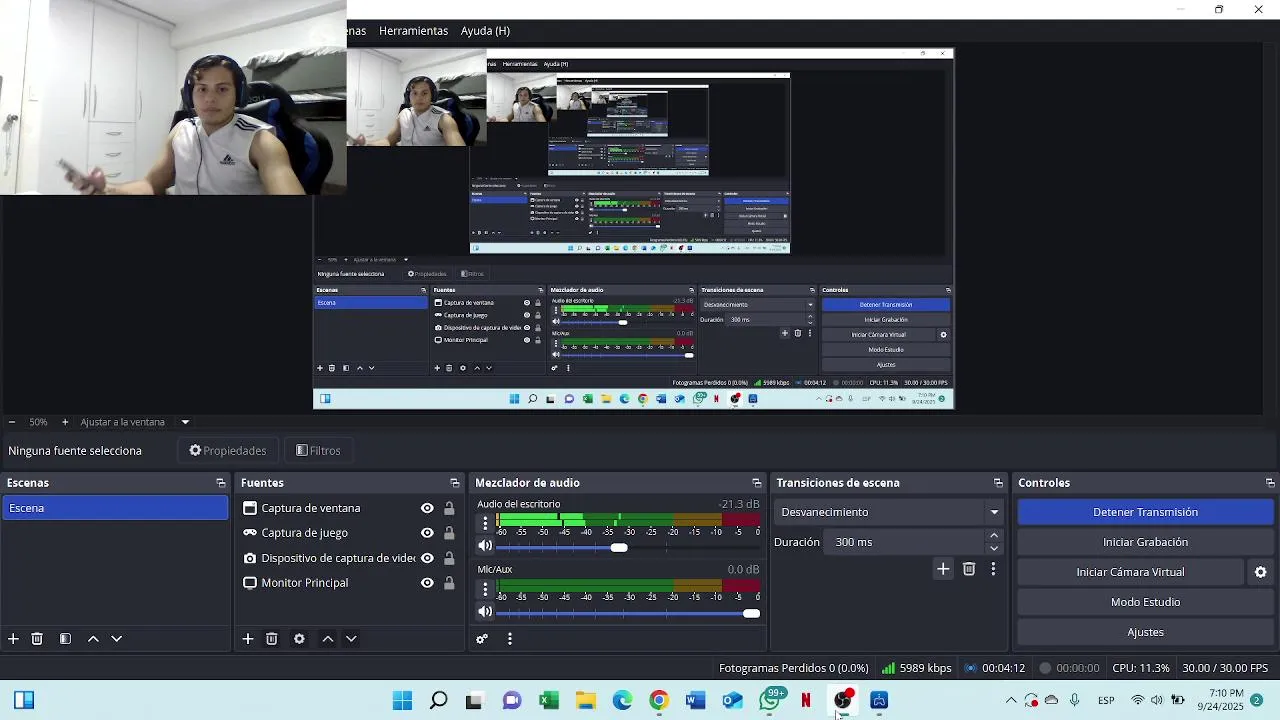Screen dimensions: 1280x720
Task: Remove selected scene with trash icon
Action: point(37,639)
